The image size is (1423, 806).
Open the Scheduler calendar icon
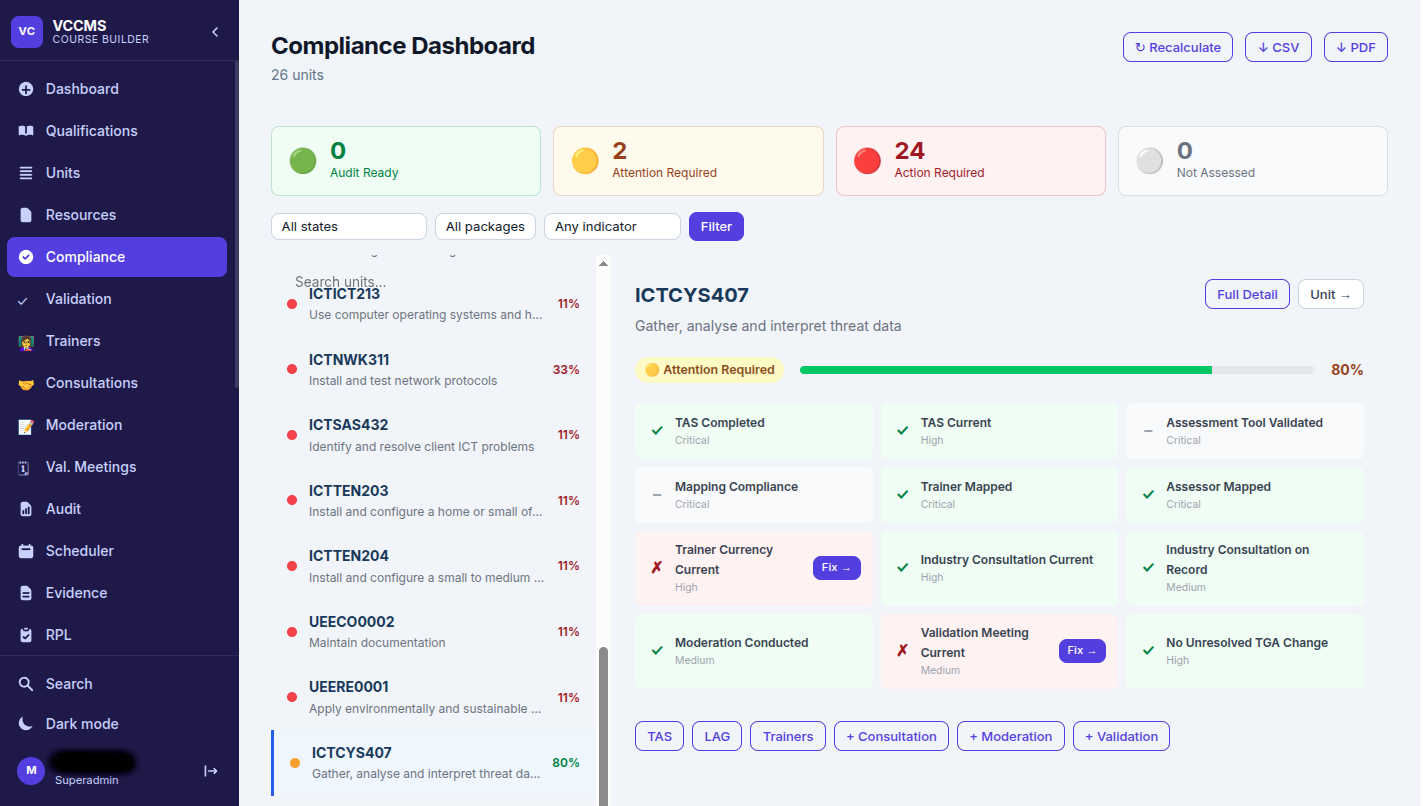(x=26, y=551)
